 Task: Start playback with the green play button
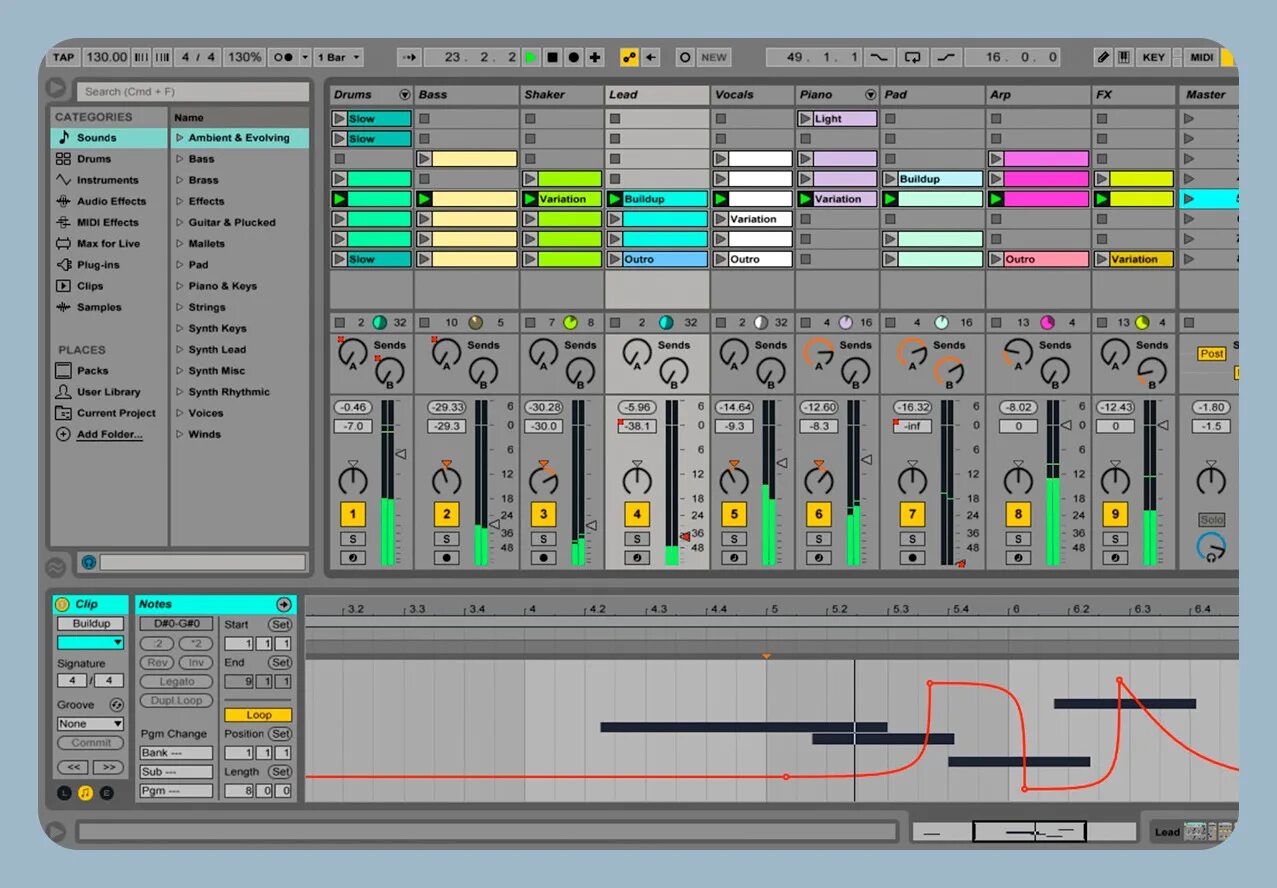point(531,57)
